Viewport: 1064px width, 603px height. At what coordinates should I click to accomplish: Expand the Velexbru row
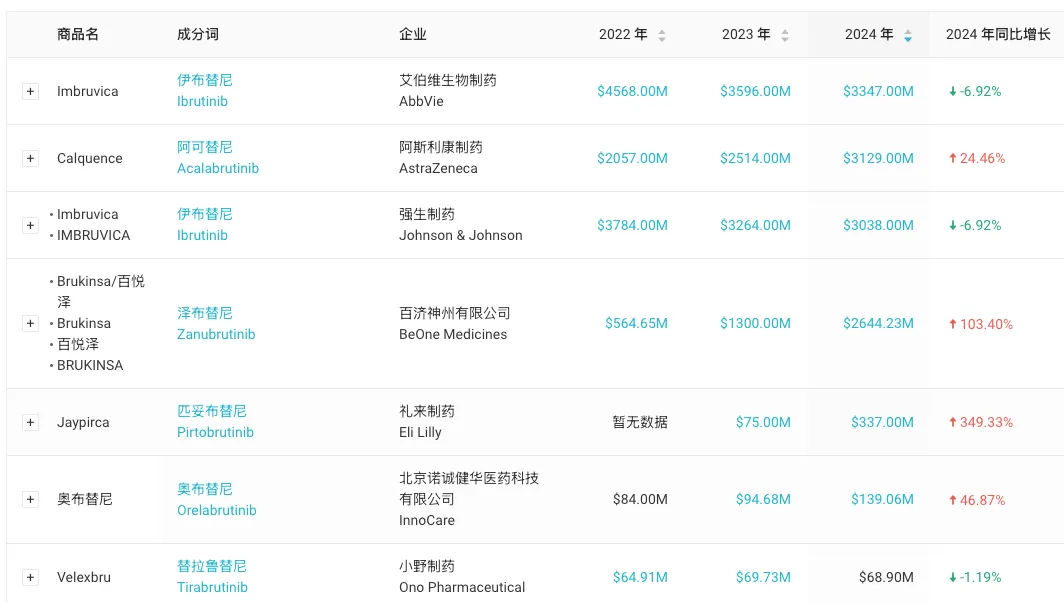30,577
